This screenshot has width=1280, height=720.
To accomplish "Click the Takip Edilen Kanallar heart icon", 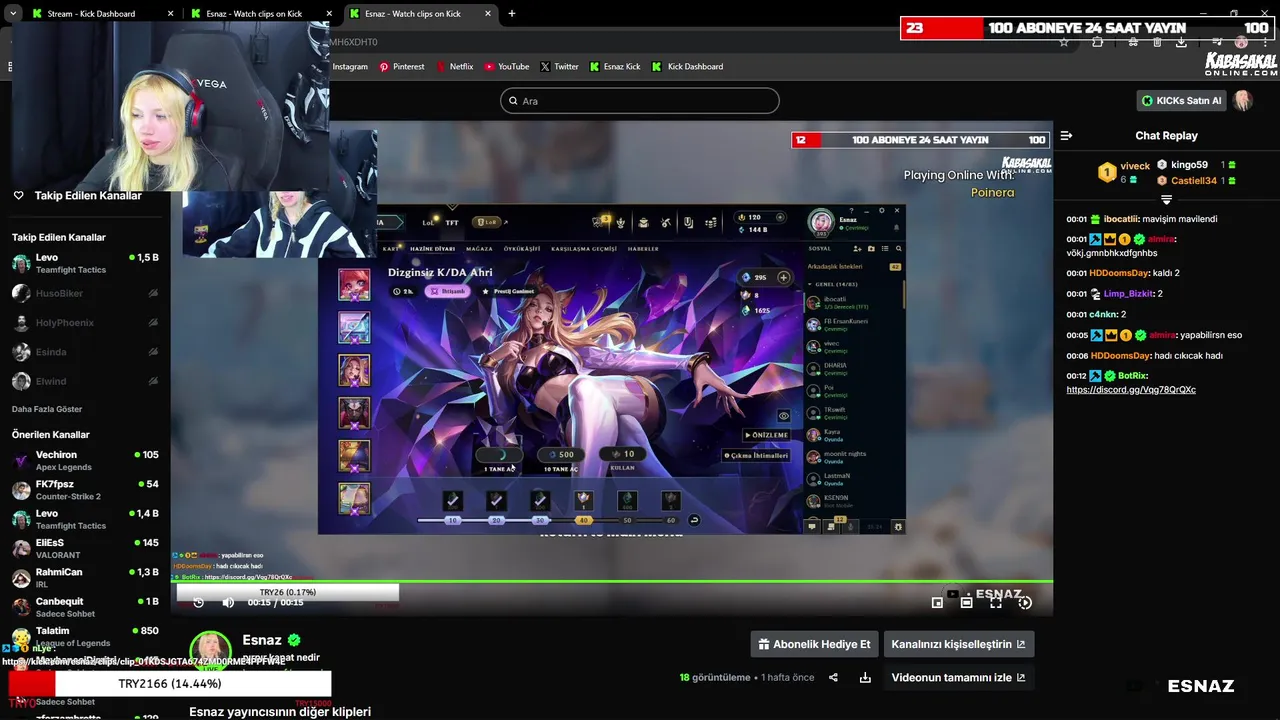I will click(18, 196).
